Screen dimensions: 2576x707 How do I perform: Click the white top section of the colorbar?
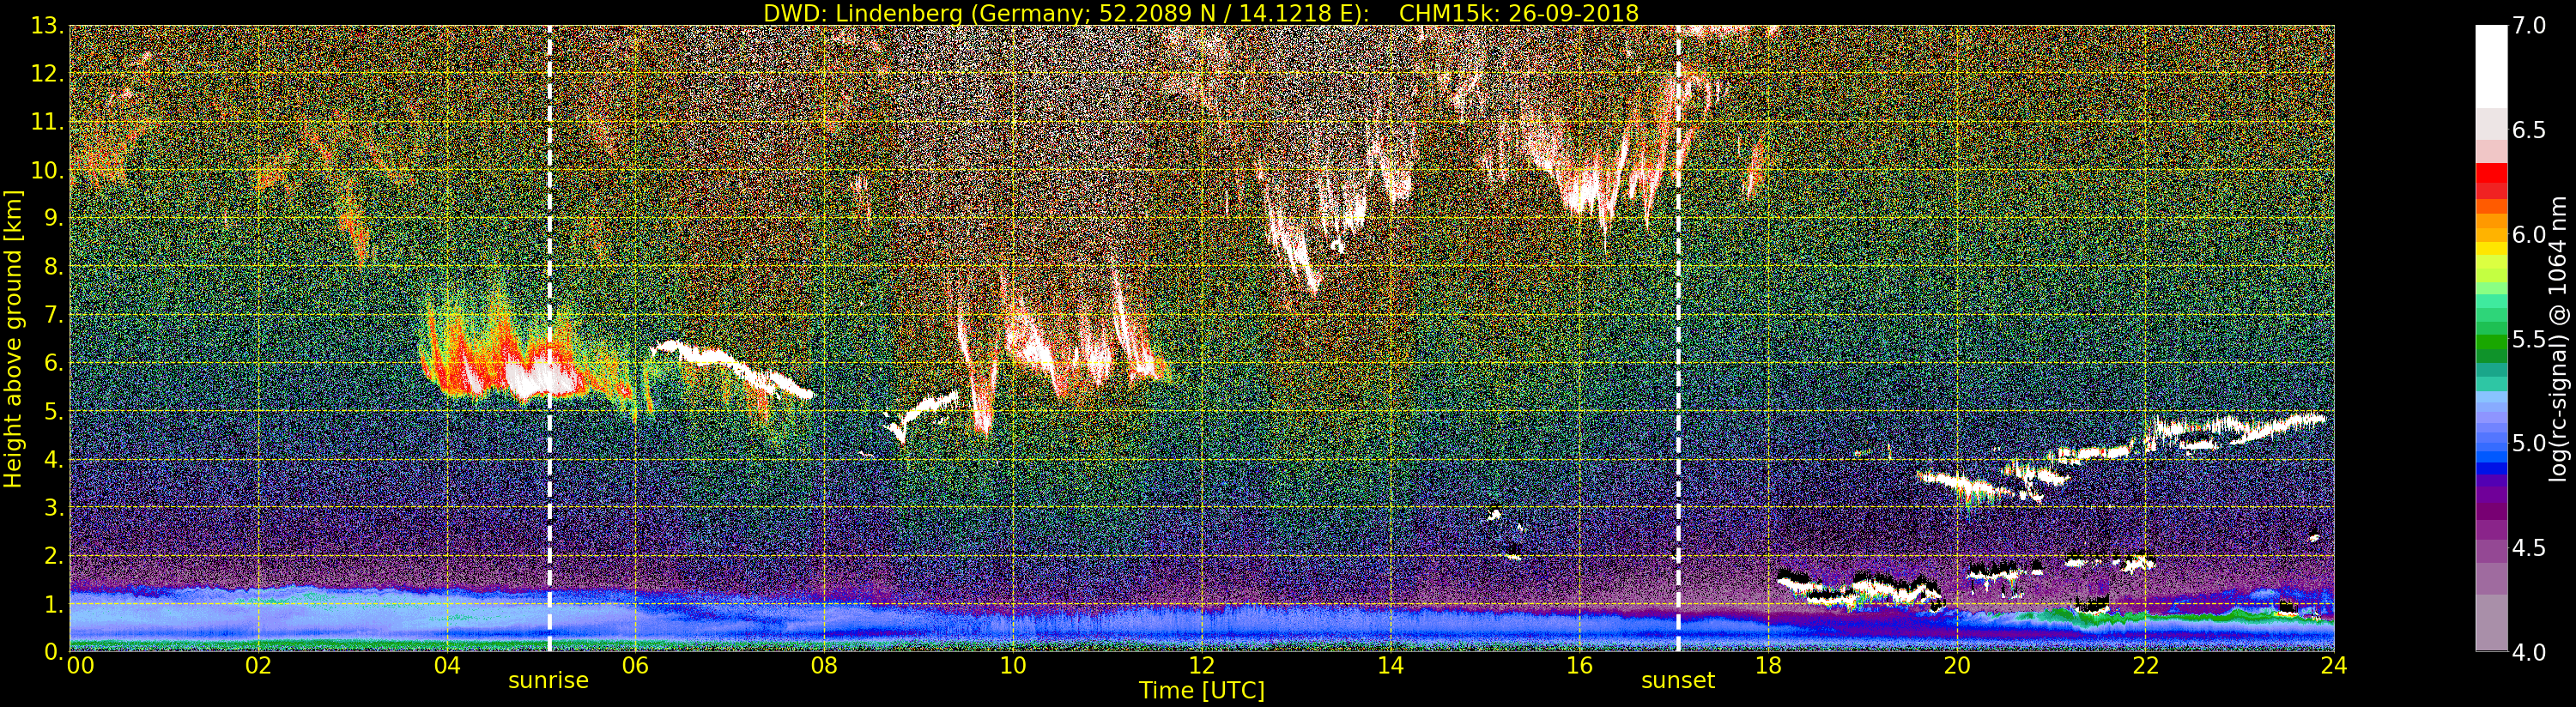pyautogui.click(x=2490, y=60)
